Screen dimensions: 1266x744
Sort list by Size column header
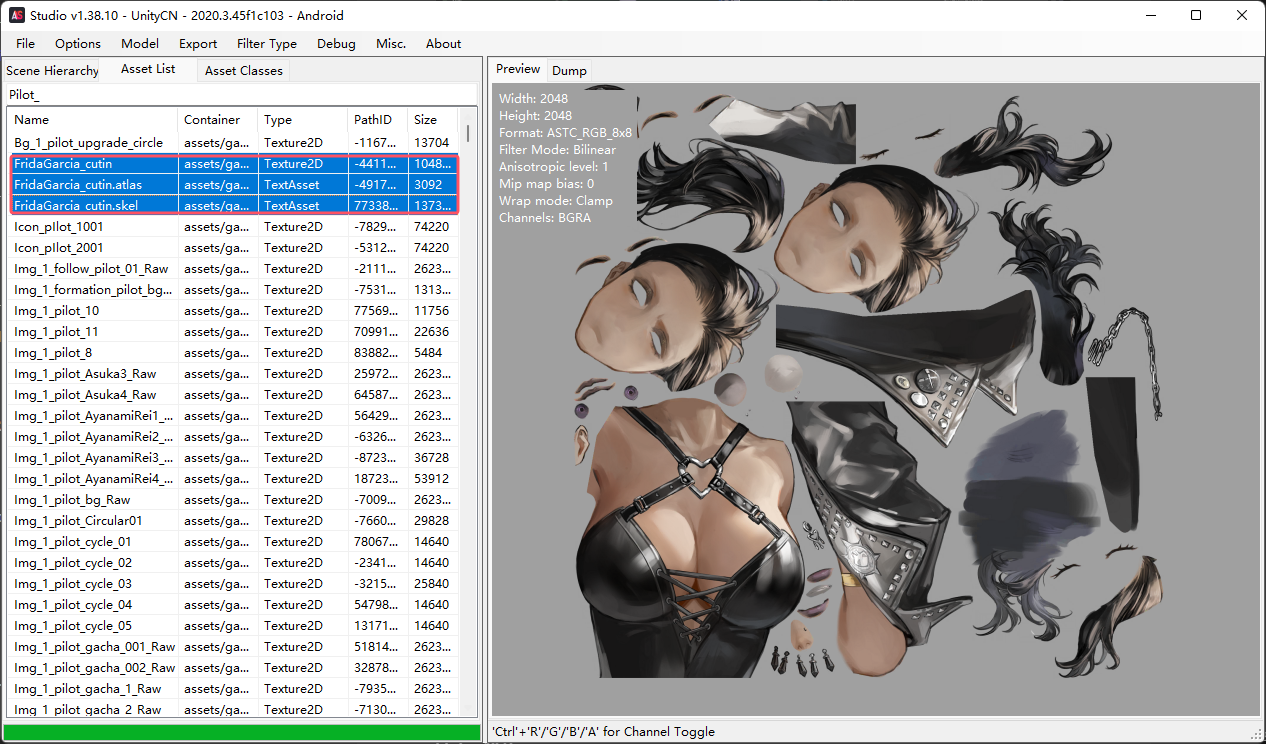coord(433,120)
